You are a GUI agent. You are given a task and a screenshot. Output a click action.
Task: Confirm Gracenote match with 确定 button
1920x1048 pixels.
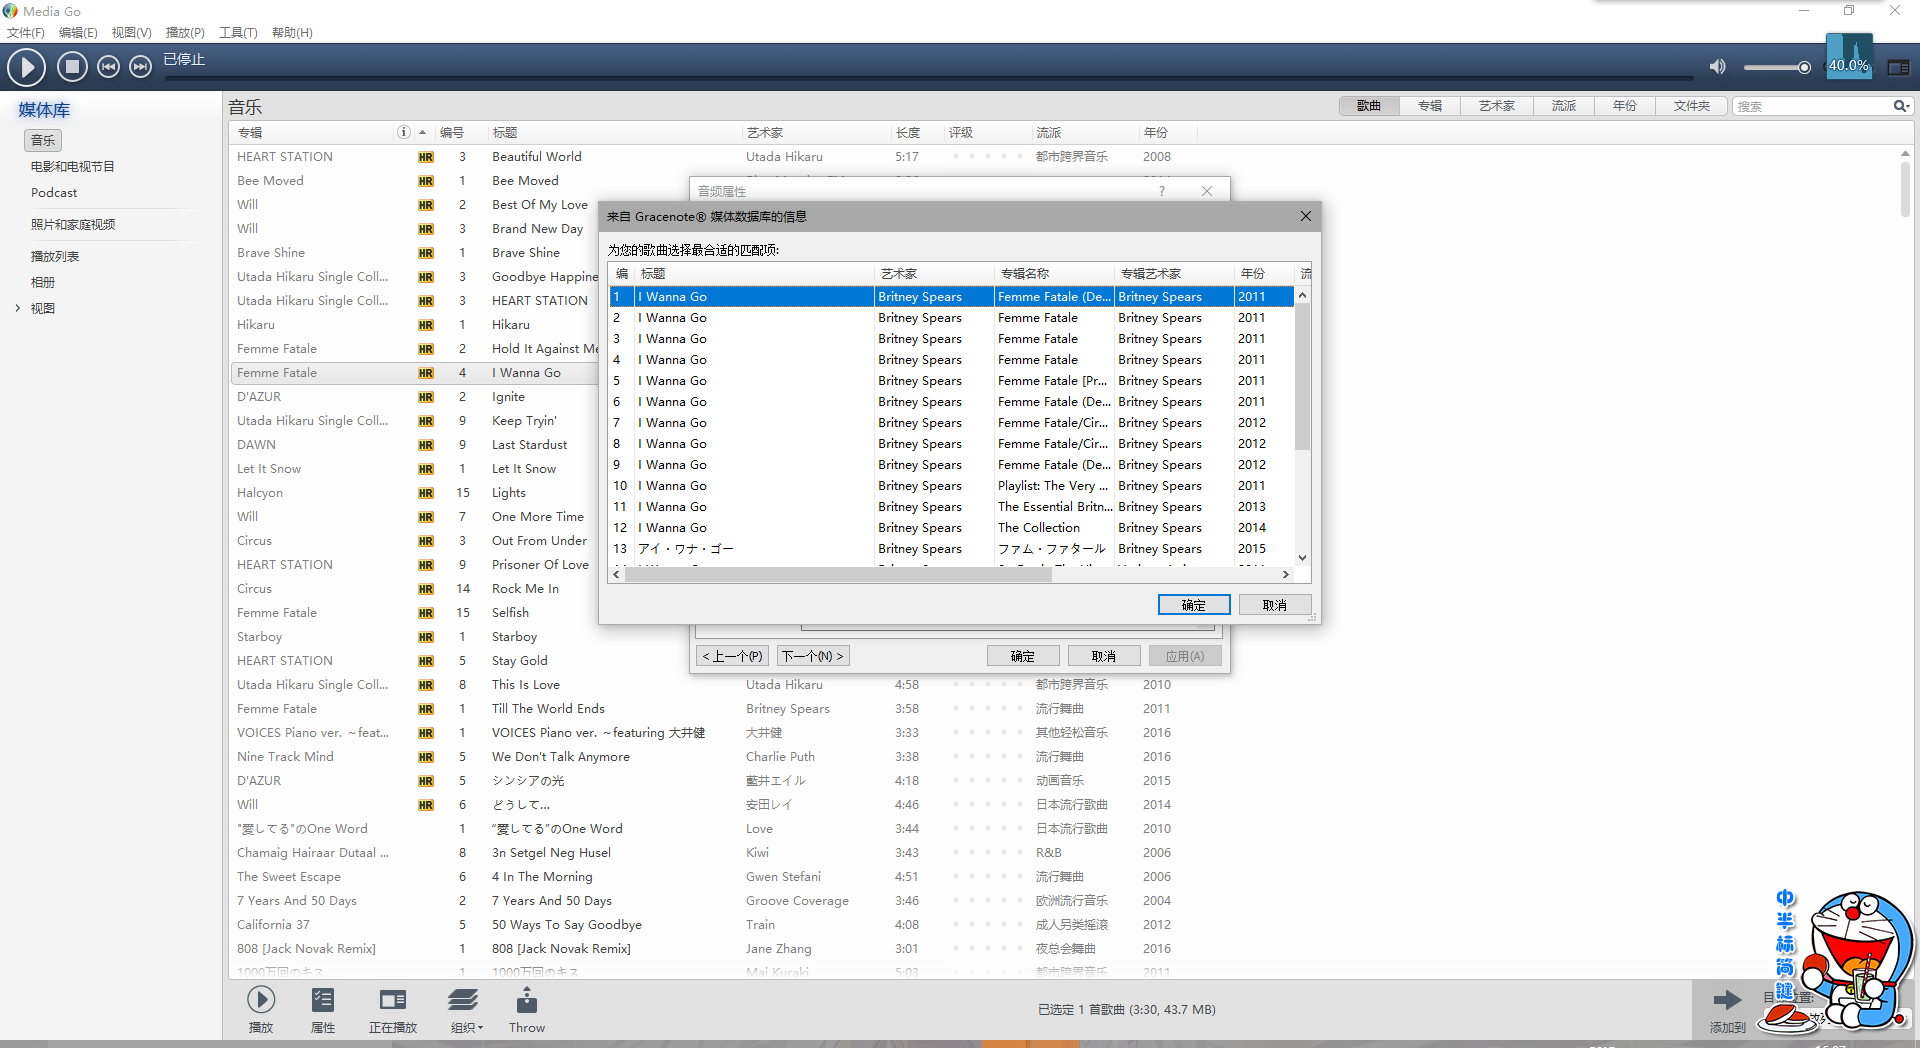(1194, 605)
